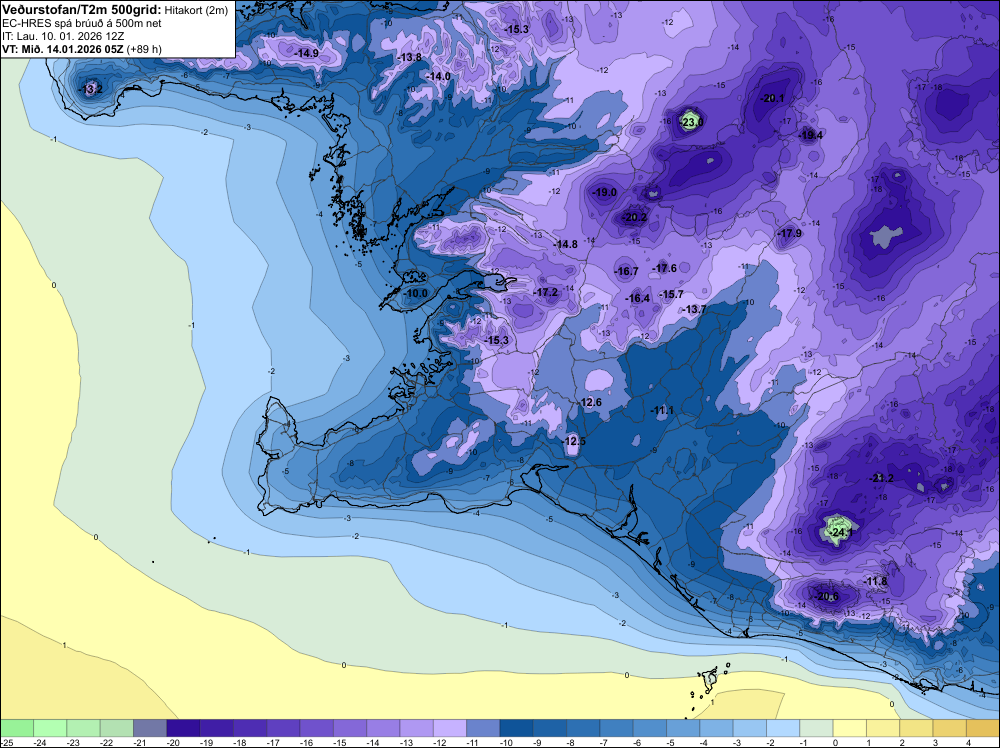Click the -13.2 temperature value in the northwest corner
This screenshot has height=748, width=1000.
coord(90,89)
